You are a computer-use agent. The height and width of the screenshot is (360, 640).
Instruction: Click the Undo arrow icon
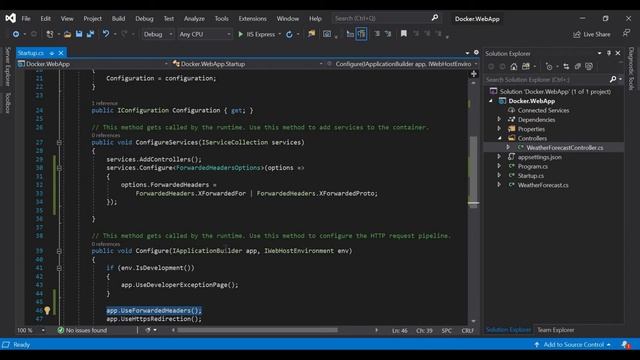pos(106,34)
